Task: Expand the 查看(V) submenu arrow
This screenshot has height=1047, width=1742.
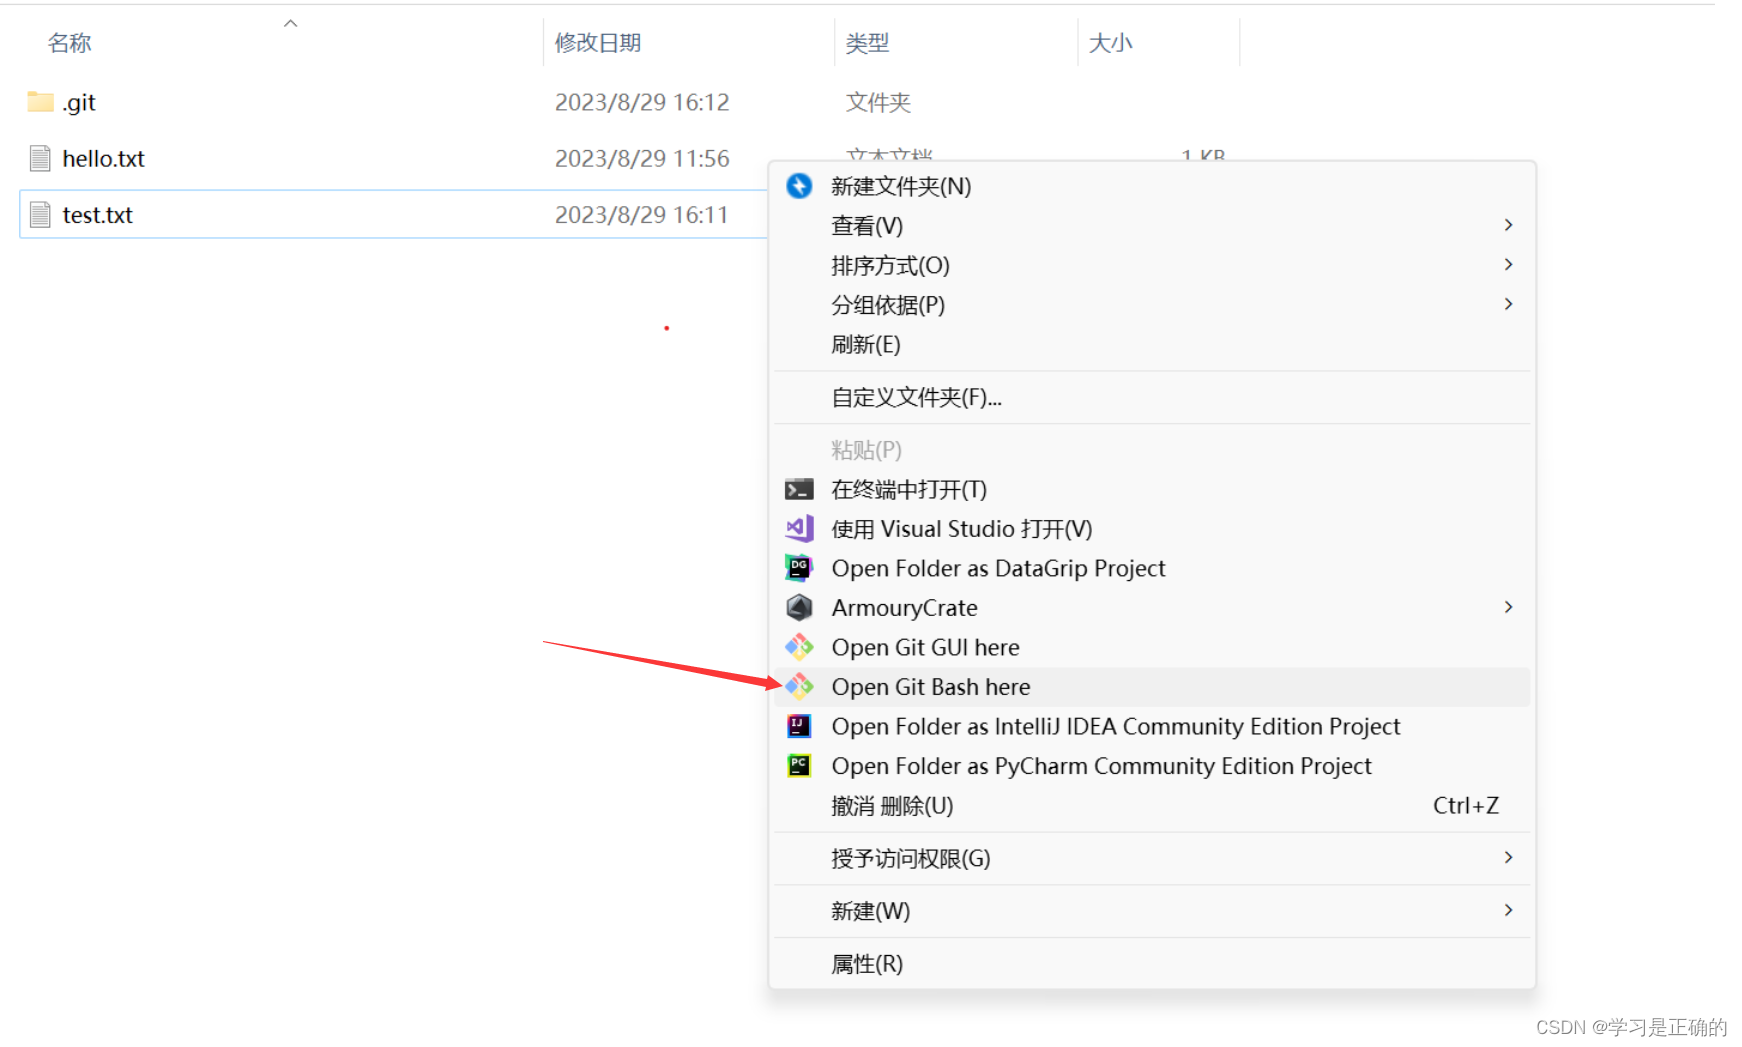Action: tap(1508, 225)
